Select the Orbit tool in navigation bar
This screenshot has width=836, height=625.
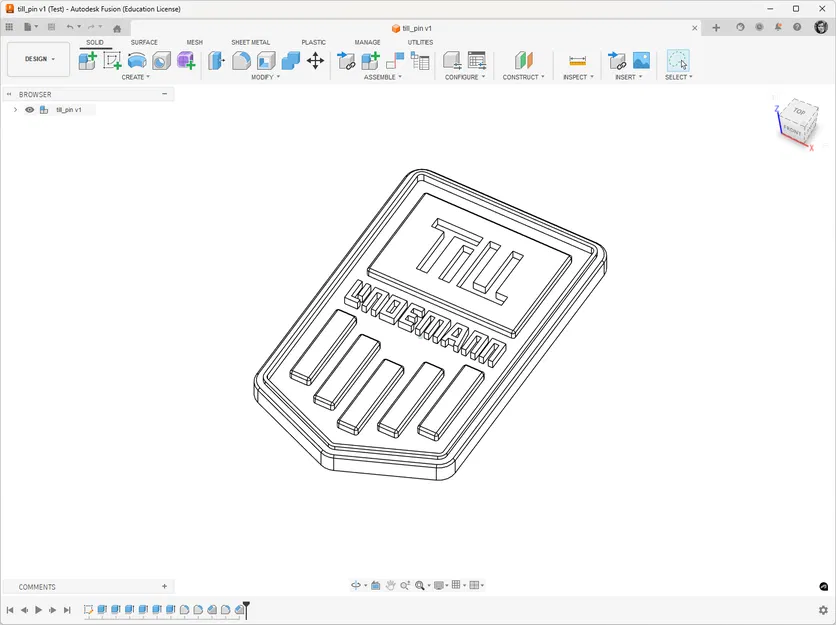pyautogui.click(x=356, y=585)
